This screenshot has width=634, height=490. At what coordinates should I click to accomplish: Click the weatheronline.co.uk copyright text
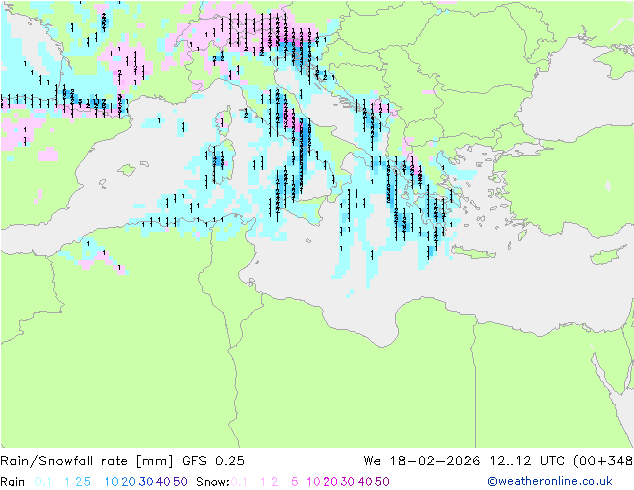(550, 481)
